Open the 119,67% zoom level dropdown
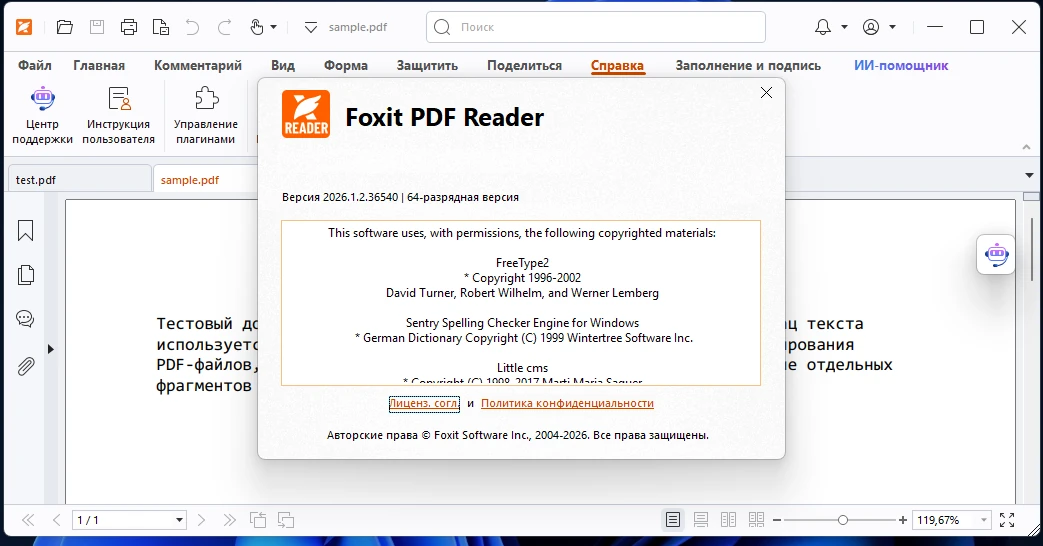Image resolution: width=1043 pixels, height=546 pixels. [983, 520]
